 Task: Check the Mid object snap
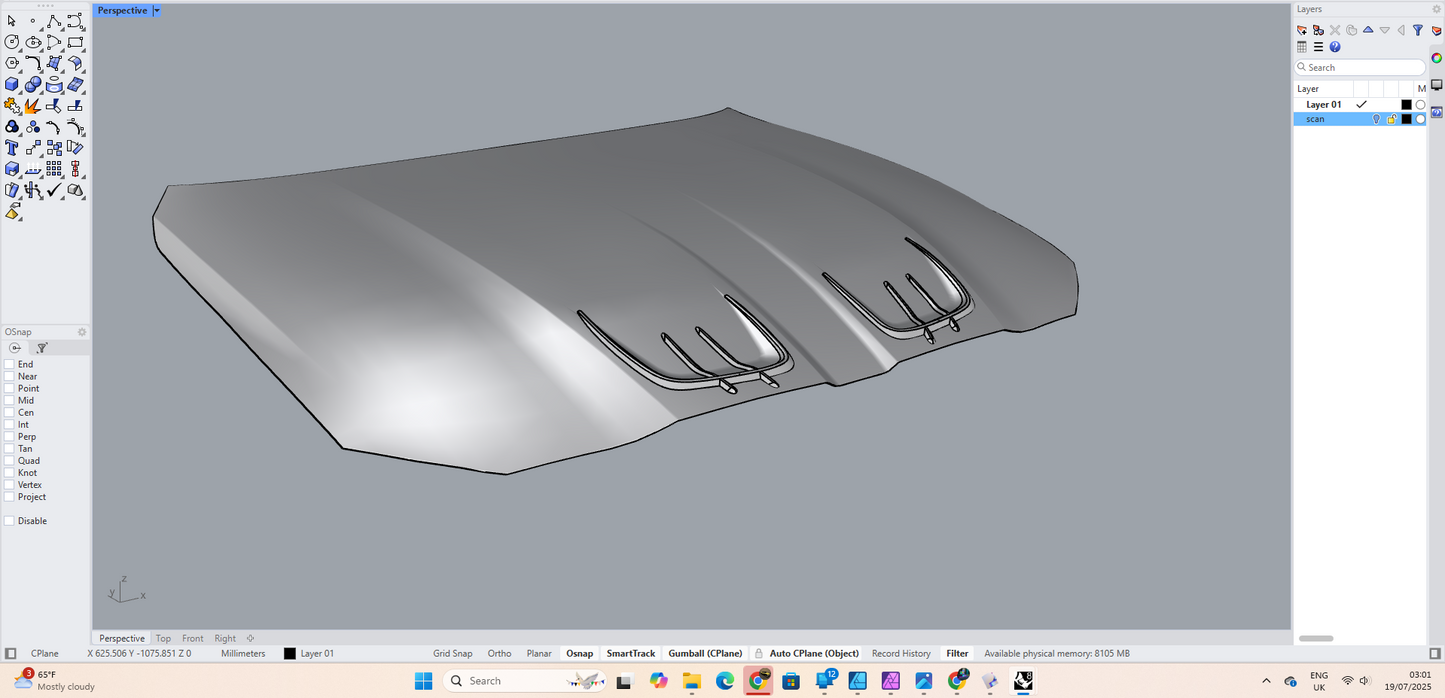11,400
